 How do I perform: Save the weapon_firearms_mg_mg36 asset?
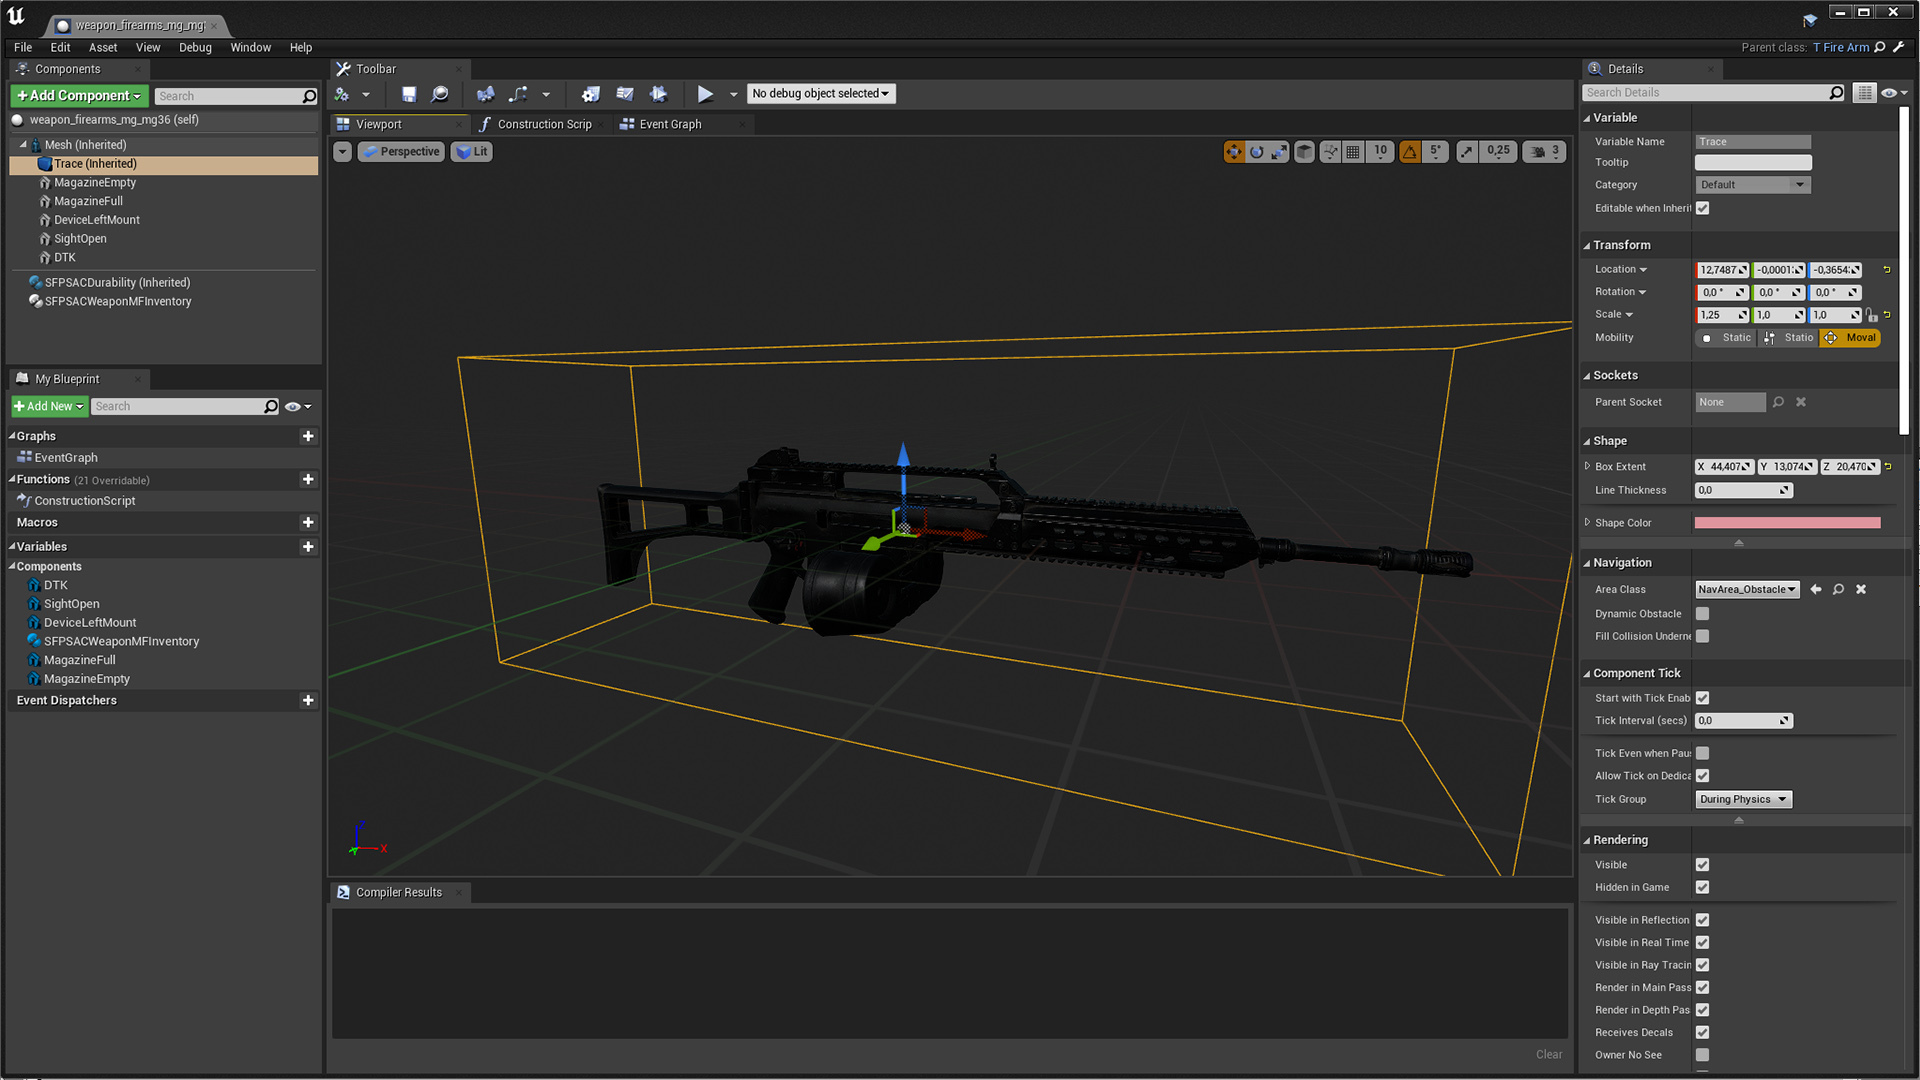[x=408, y=93]
